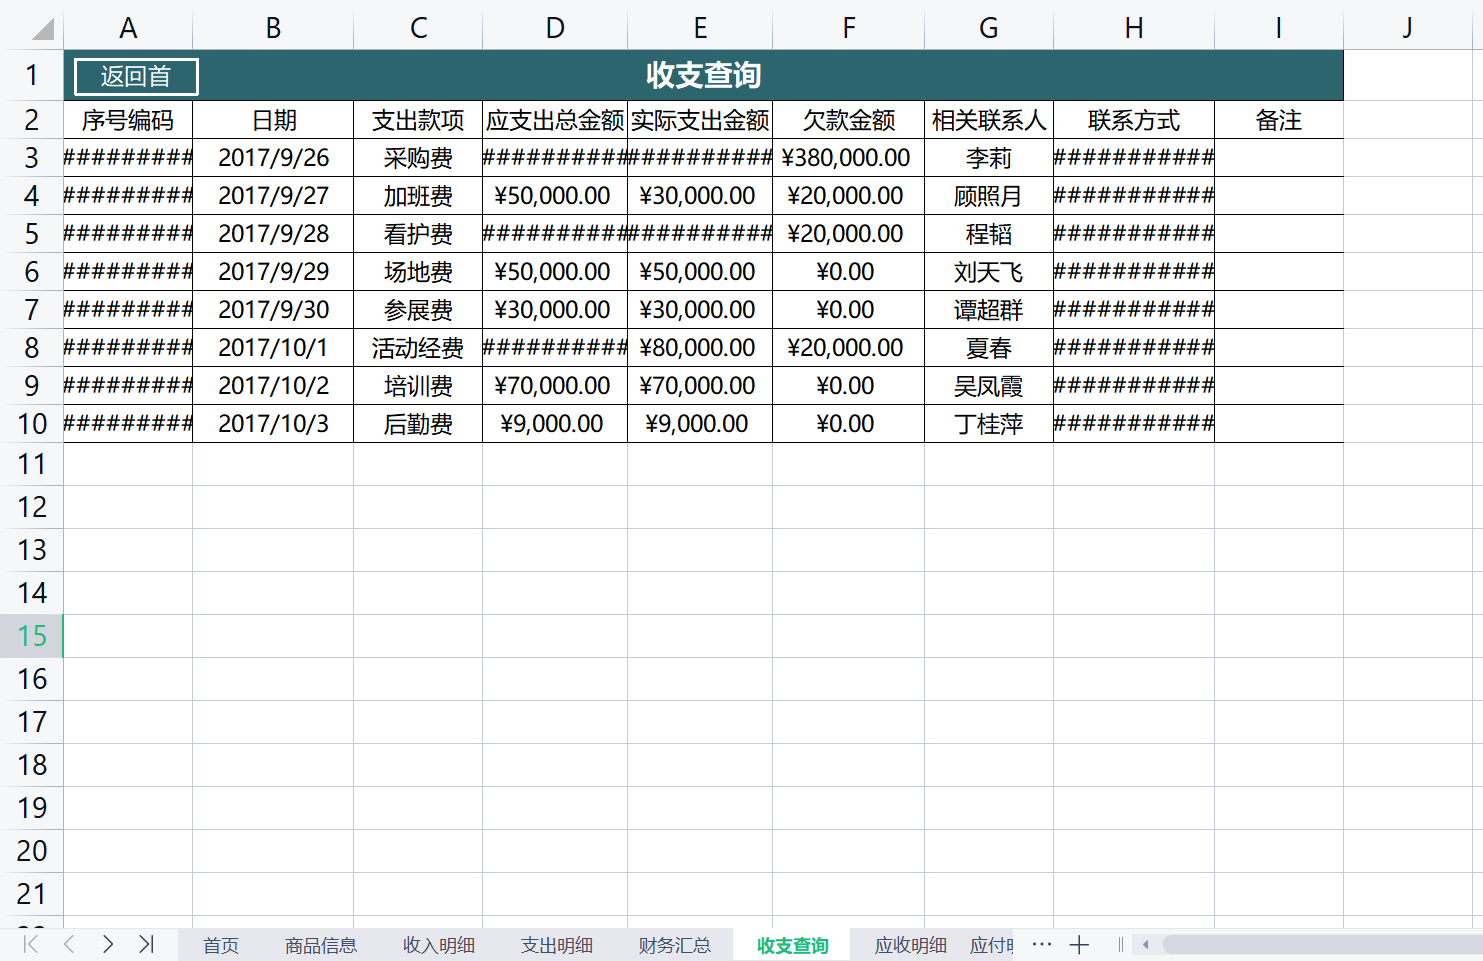Go to next sheet tab arrow
The width and height of the screenshot is (1483, 961).
coord(108,944)
